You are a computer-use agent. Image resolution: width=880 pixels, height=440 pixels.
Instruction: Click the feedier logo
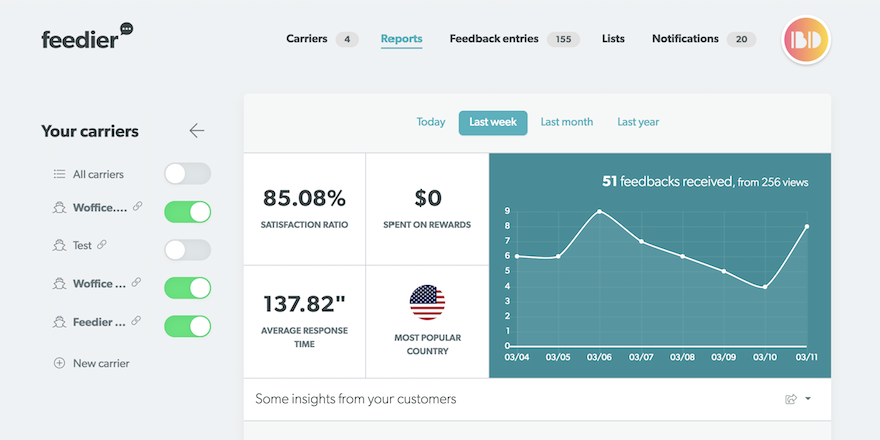tap(88, 36)
